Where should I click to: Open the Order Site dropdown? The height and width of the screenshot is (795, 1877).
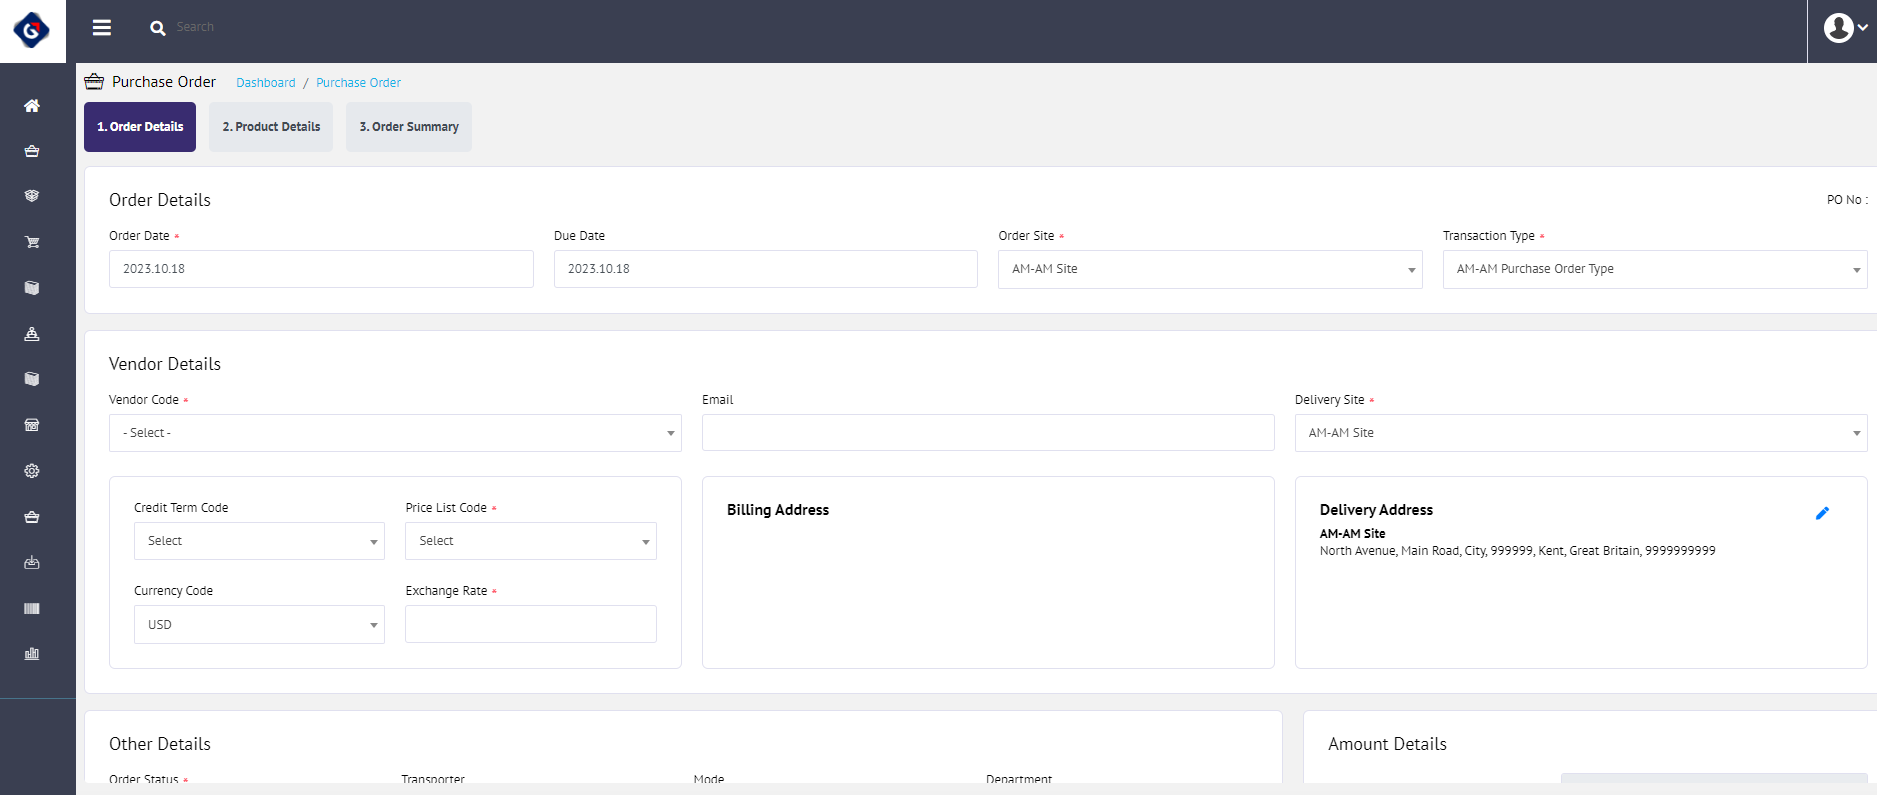[x=1209, y=269]
